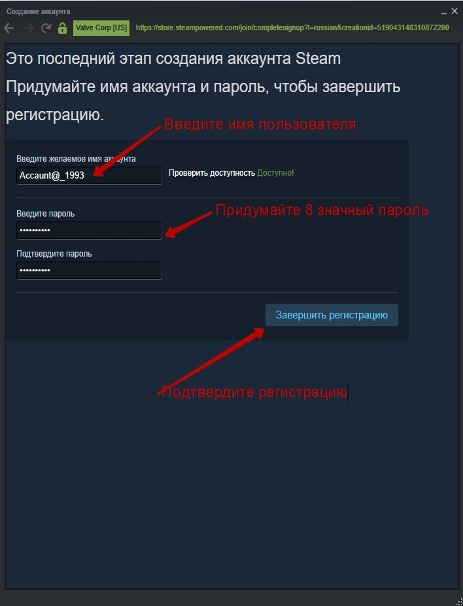Click the back navigation arrow
The height and width of the screenshot is (606, 463).
pyautogui.click(x=9, y=28)
